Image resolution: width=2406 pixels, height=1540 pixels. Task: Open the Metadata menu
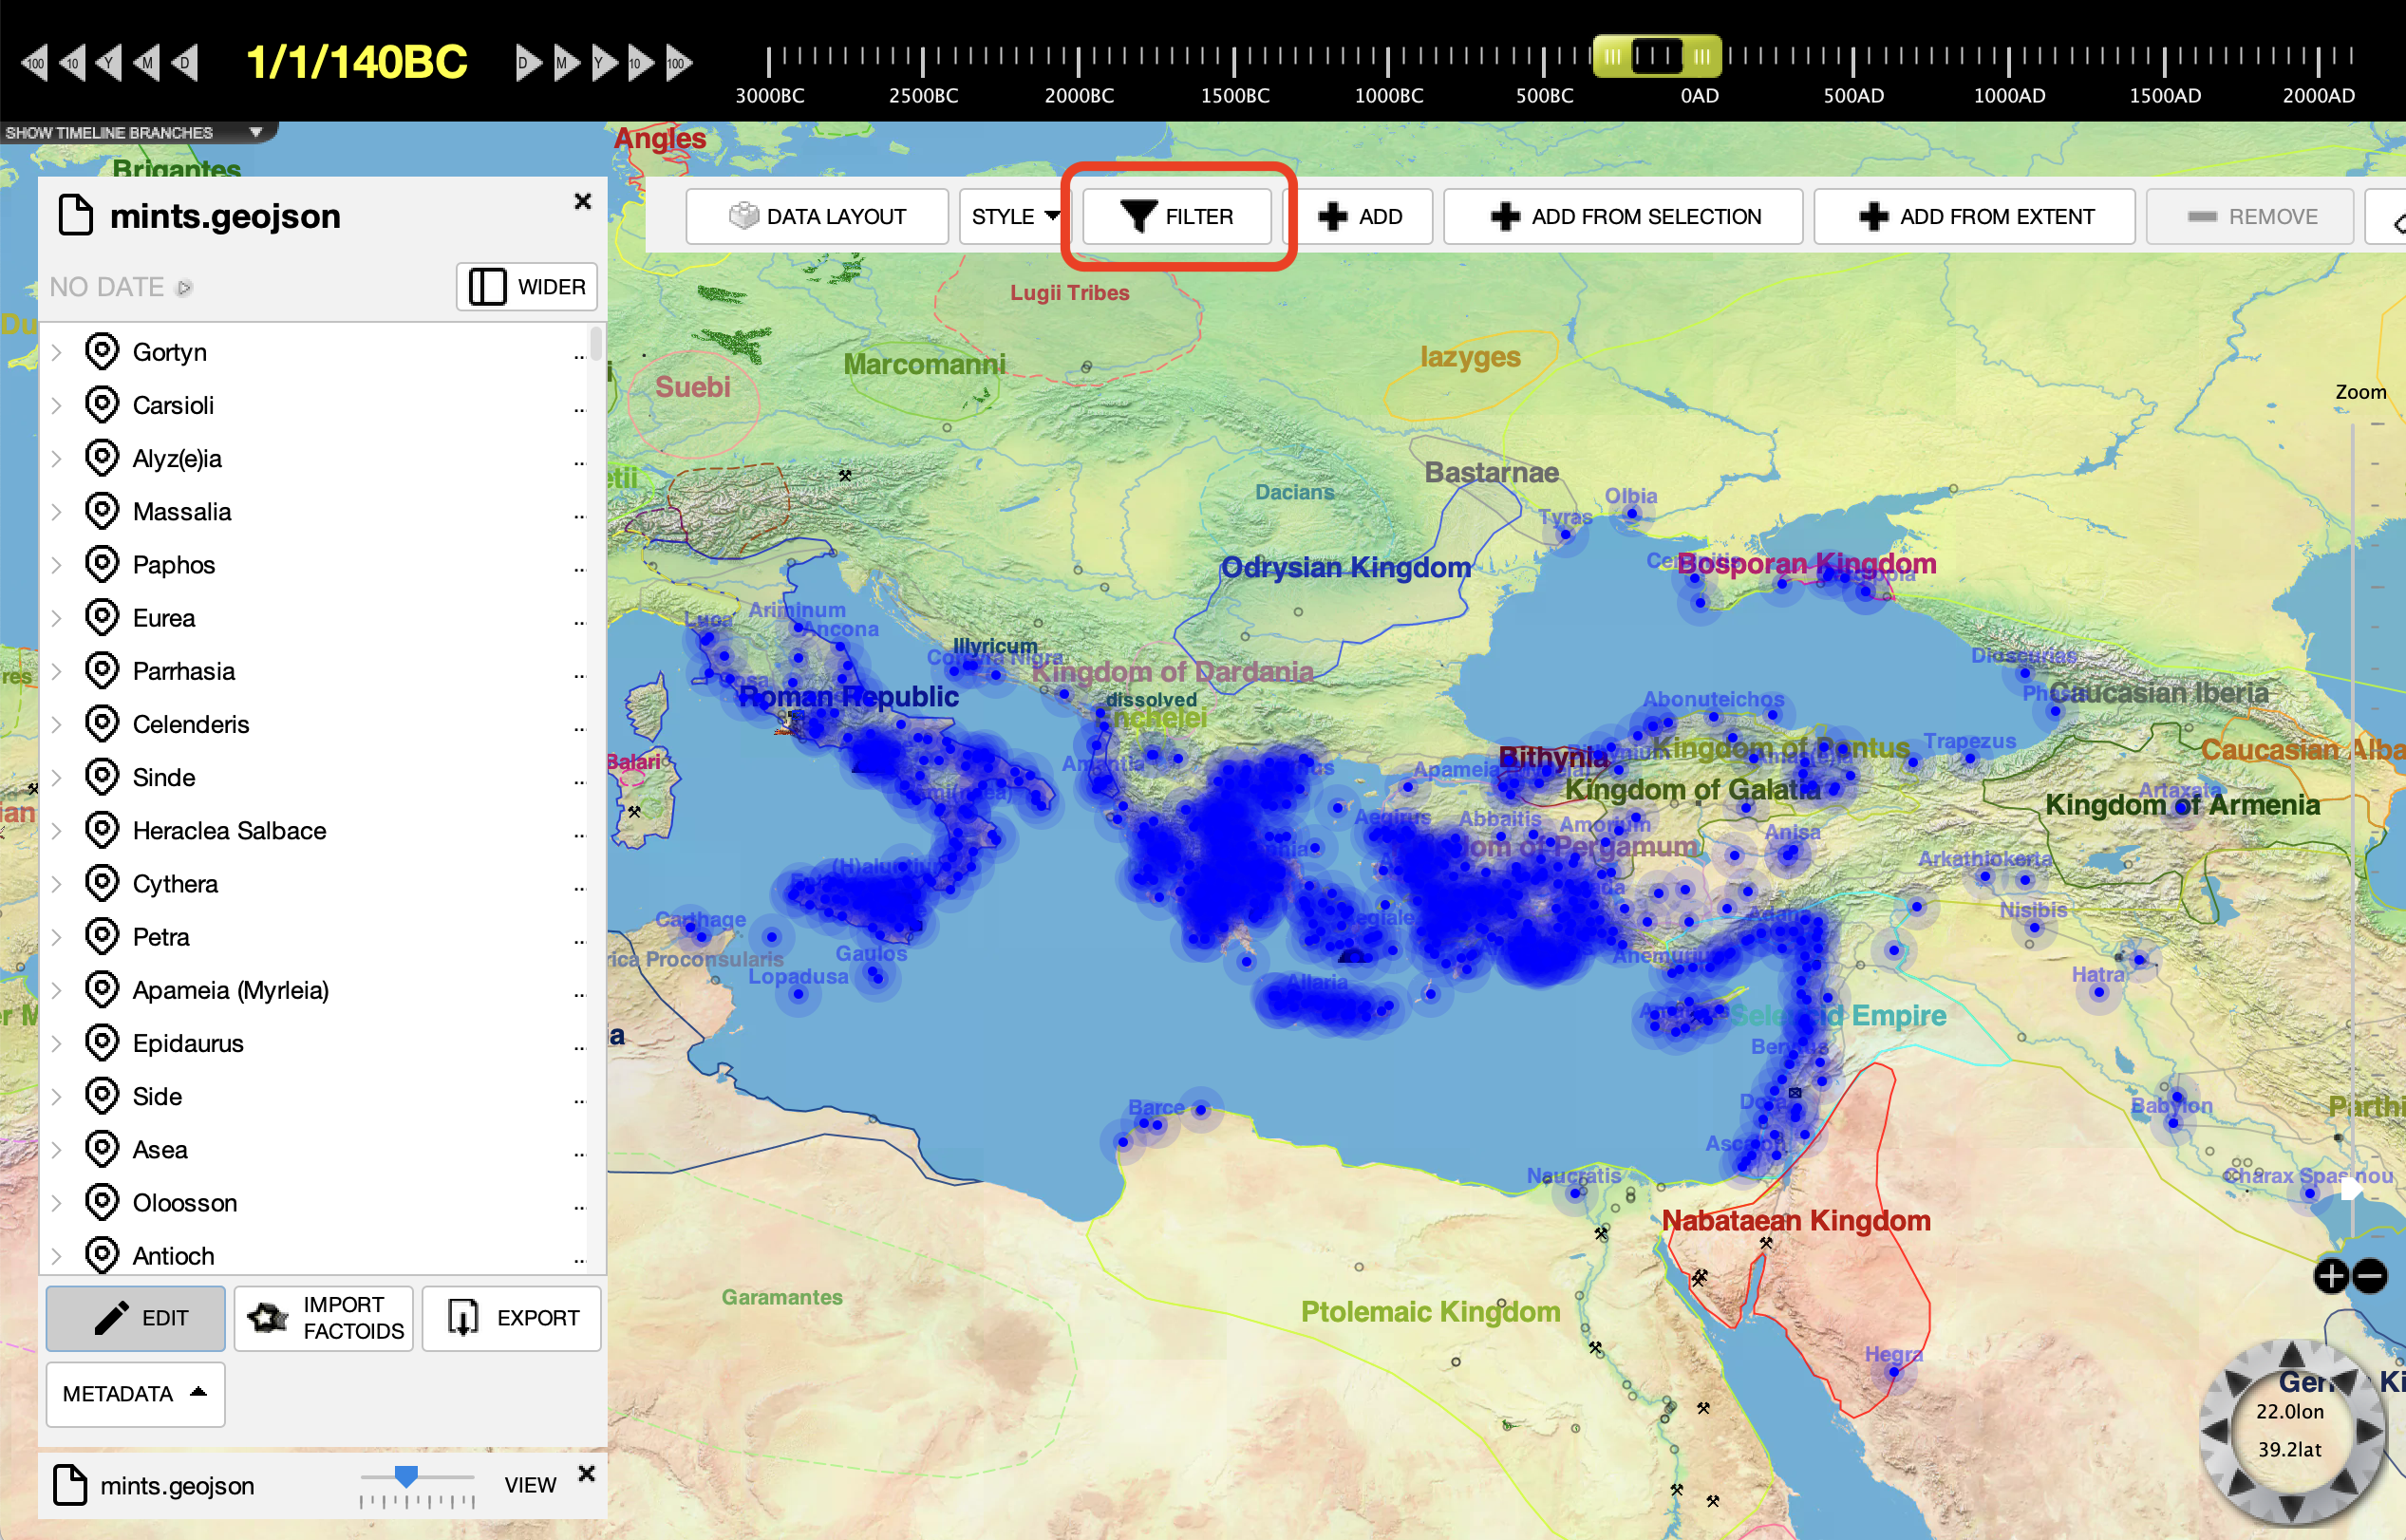coord(135,1394)
